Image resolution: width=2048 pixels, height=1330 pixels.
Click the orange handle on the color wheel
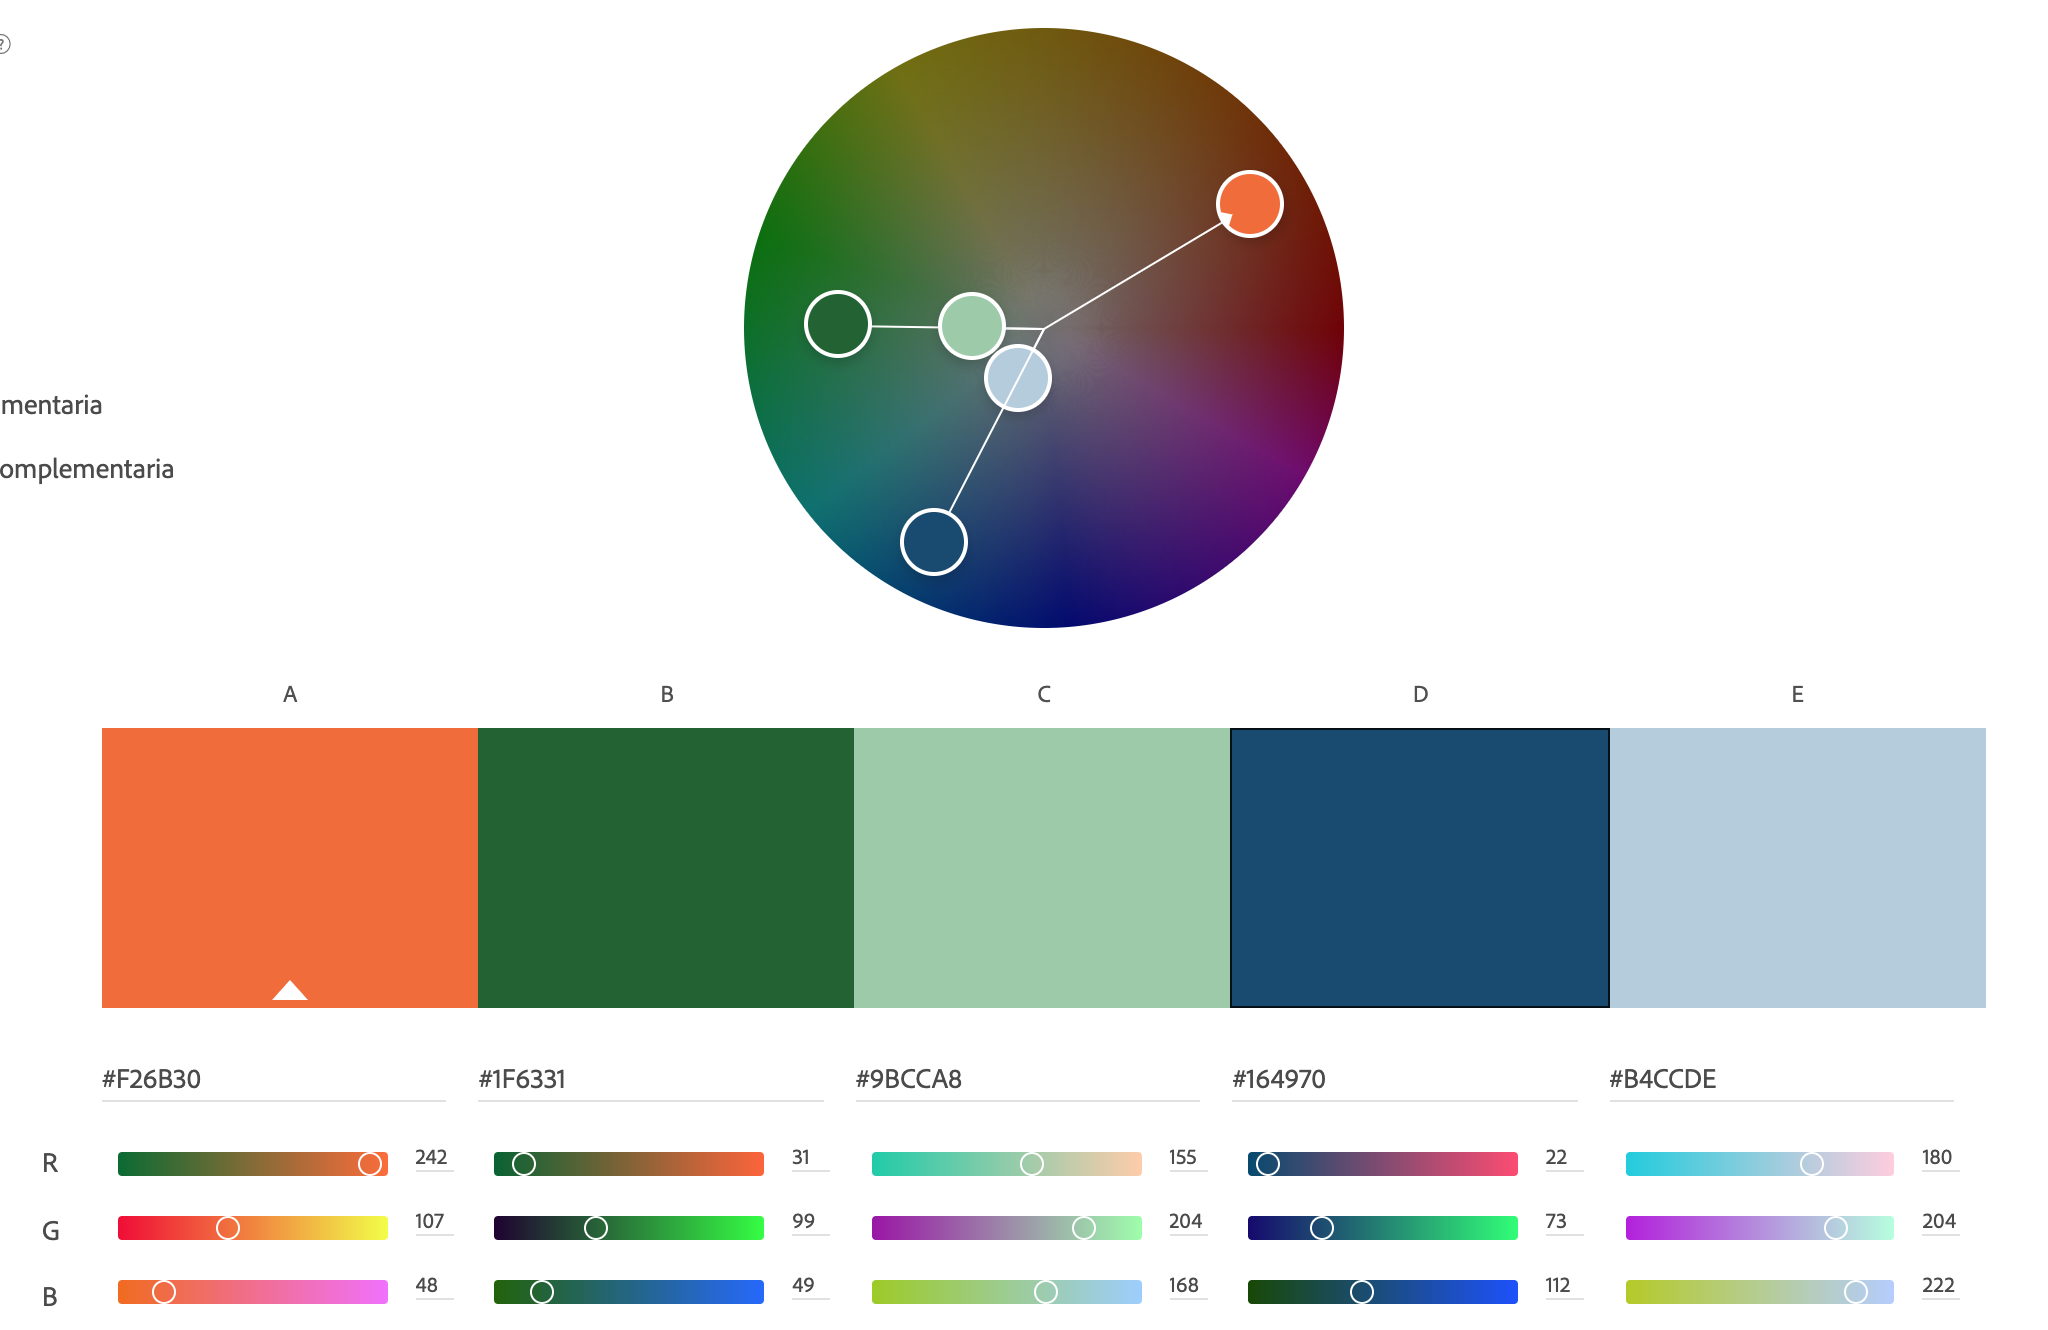pyautogui.click(x=1250, y=204)
